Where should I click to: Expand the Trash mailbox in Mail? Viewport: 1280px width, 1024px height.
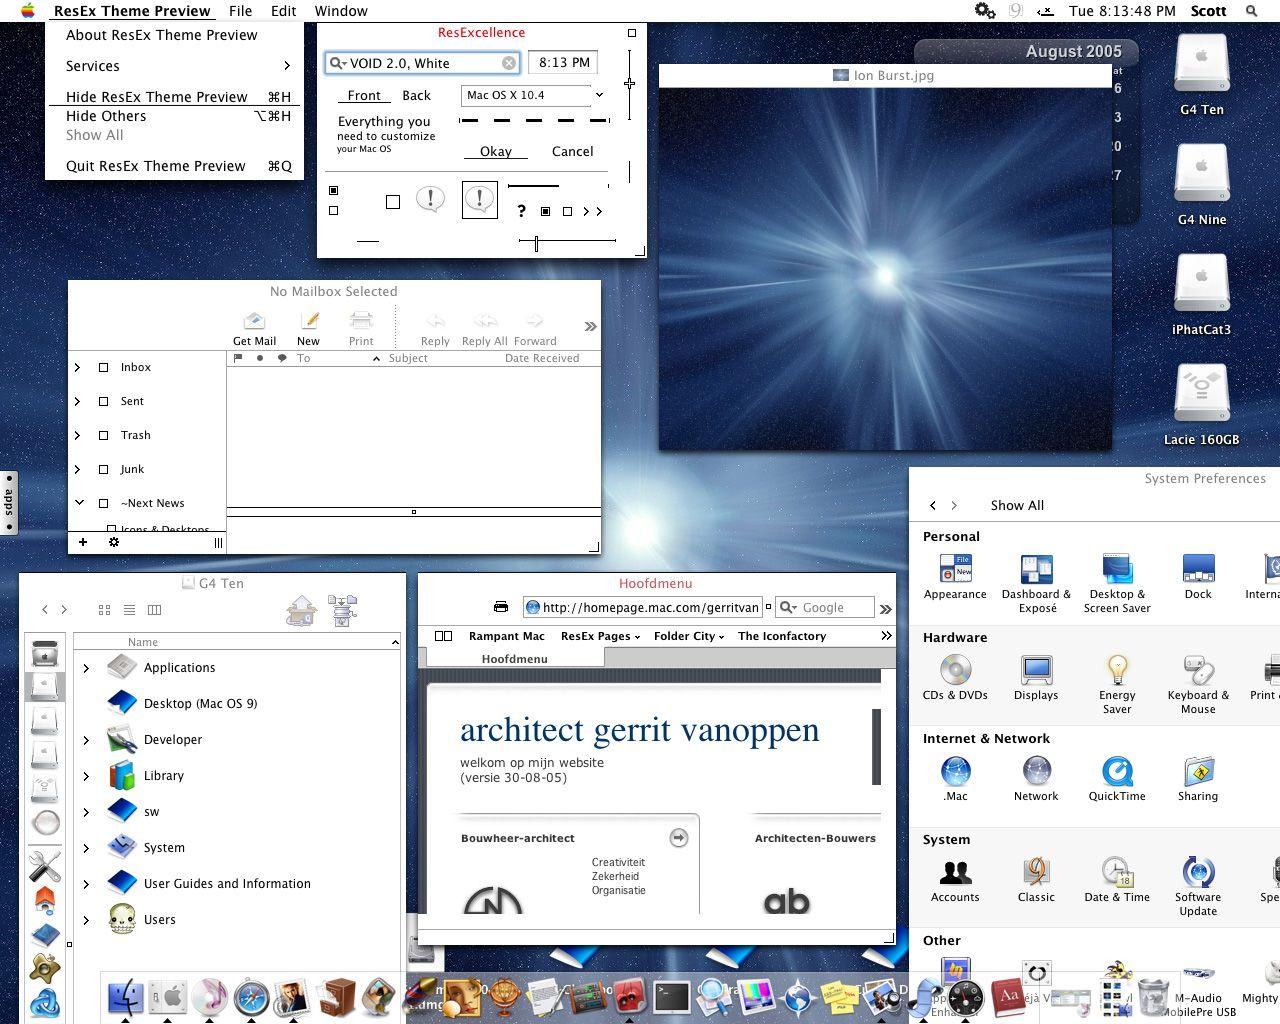coord(77,435)
